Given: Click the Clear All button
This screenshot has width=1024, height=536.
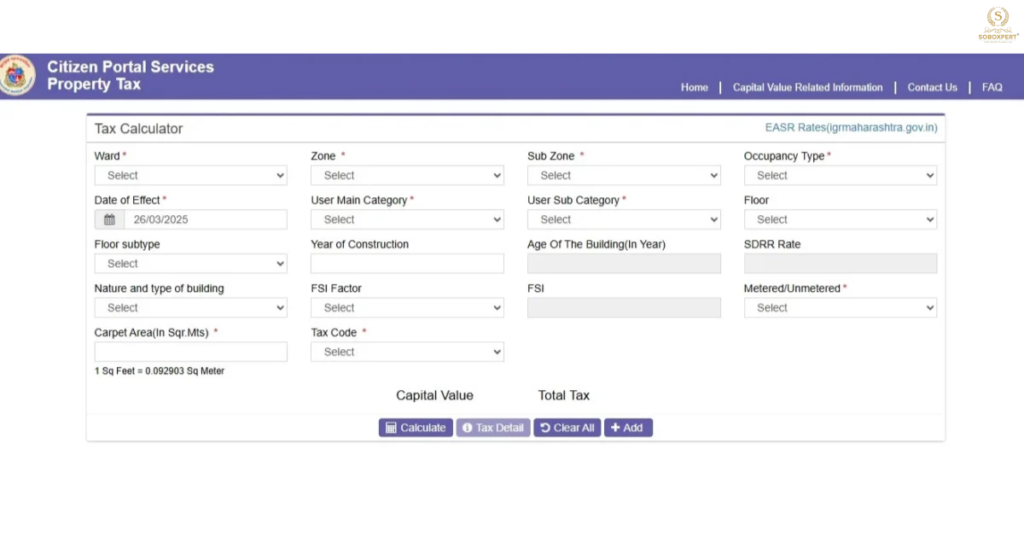Looking at the screenshot, I should coord(567,428).
